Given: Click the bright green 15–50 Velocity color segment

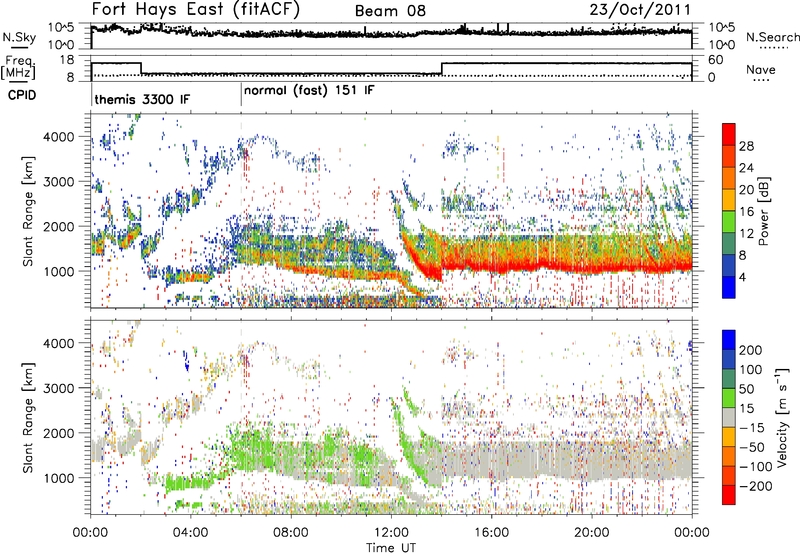Looking at the screenshot, I should click(729, 398).
